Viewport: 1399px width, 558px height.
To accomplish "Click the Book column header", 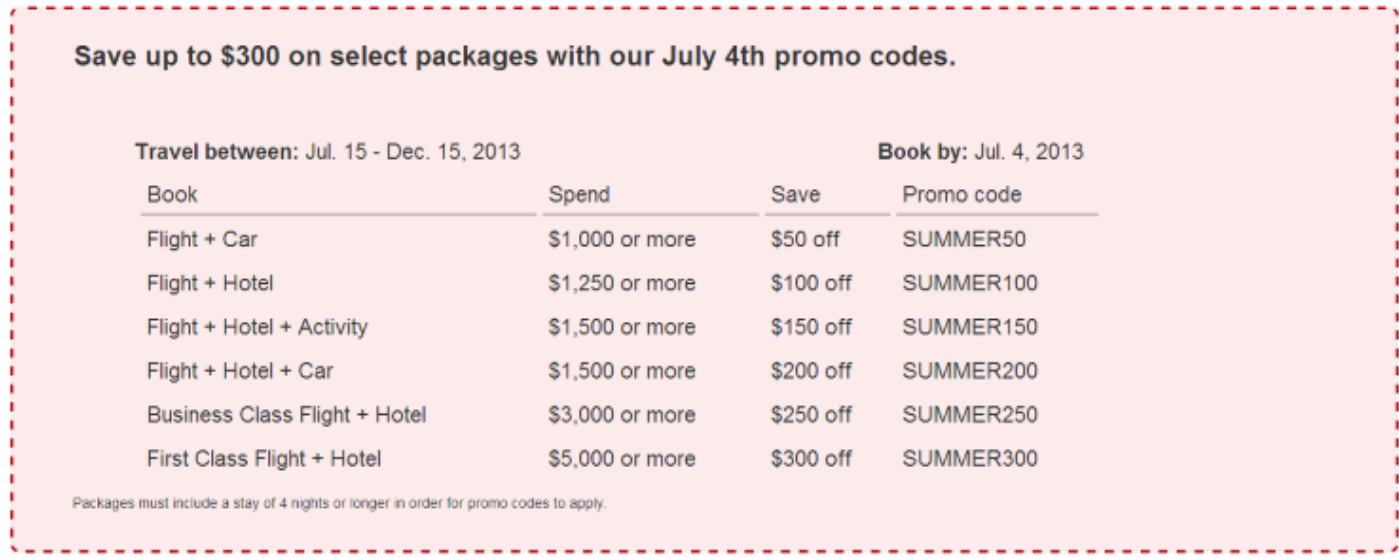I will point(173,195).
